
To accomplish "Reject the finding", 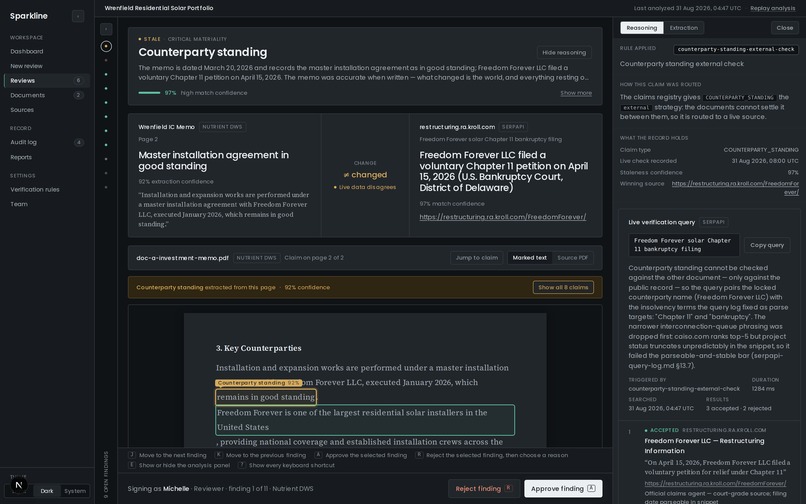I will click(483, 489).
